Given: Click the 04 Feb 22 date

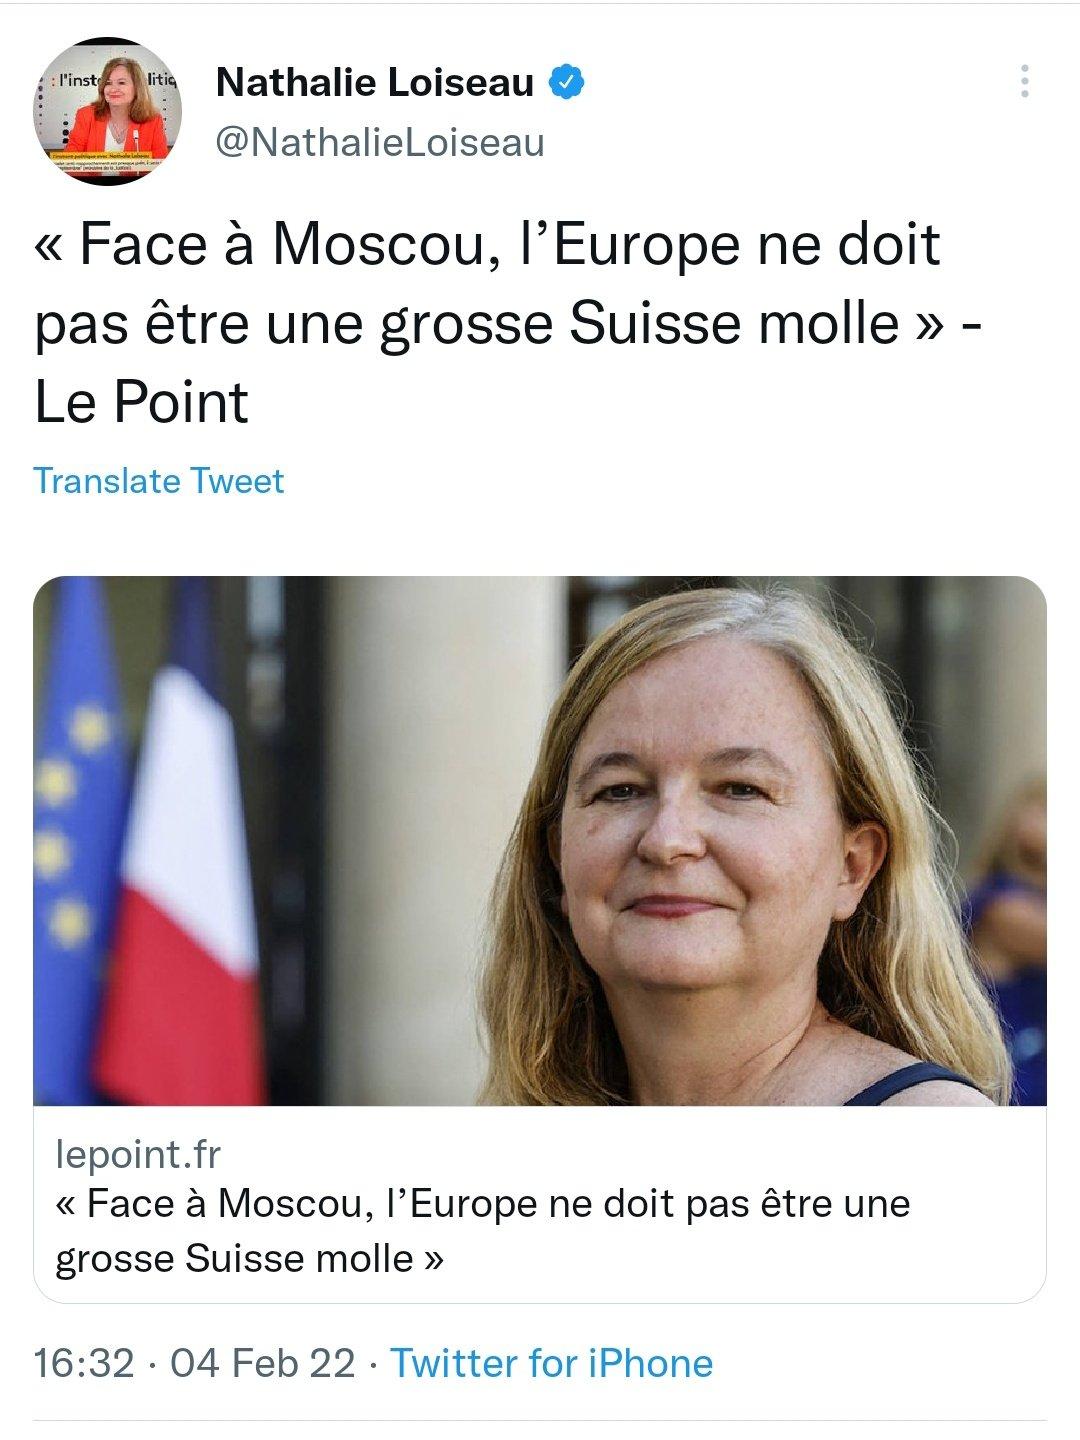Looking at the screenshot, I should pyautogui.click(x=263, y=1363).
